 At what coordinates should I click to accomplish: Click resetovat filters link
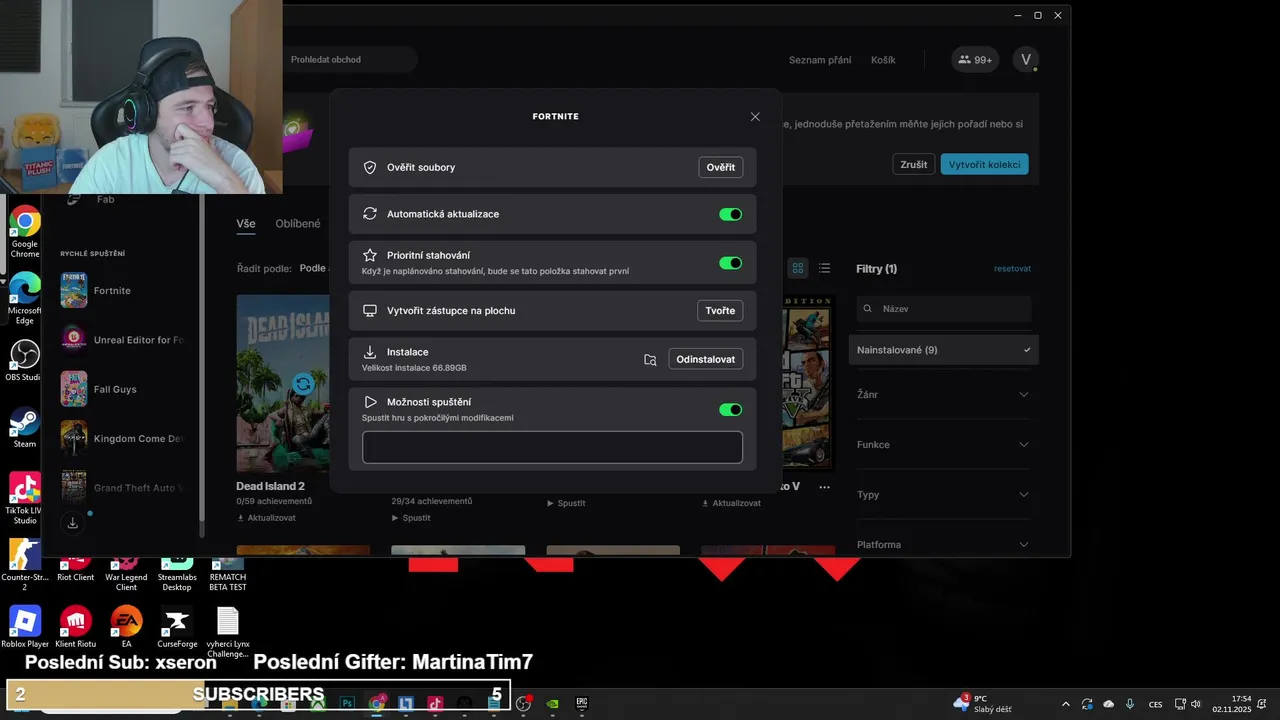point(1012,269)
